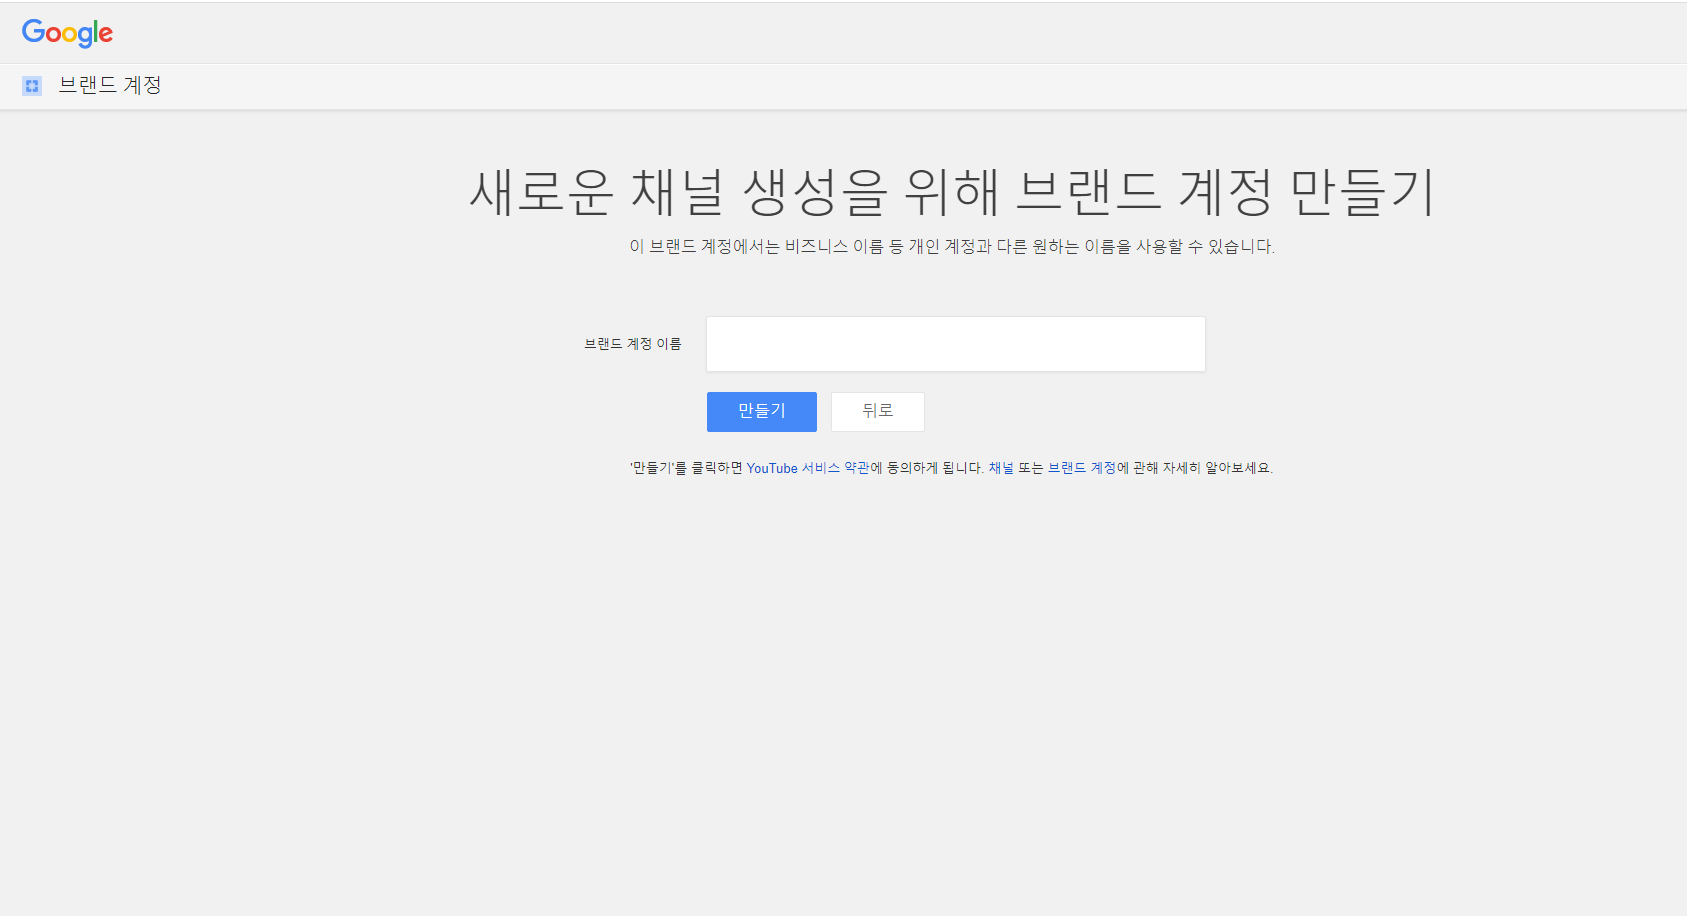Open the 채널 learn-more link

1001,468
